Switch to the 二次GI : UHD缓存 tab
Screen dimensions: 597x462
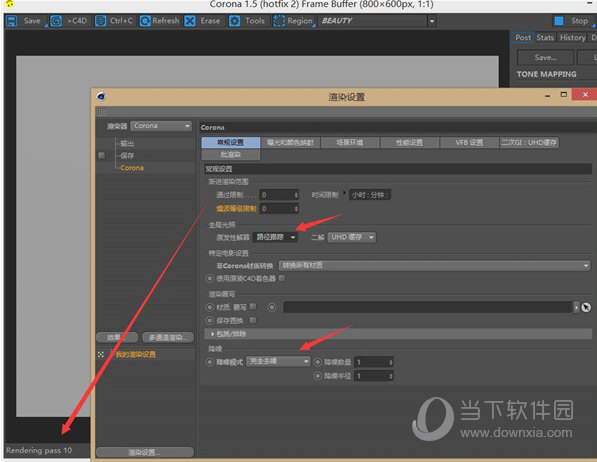(x=529, y=142)
